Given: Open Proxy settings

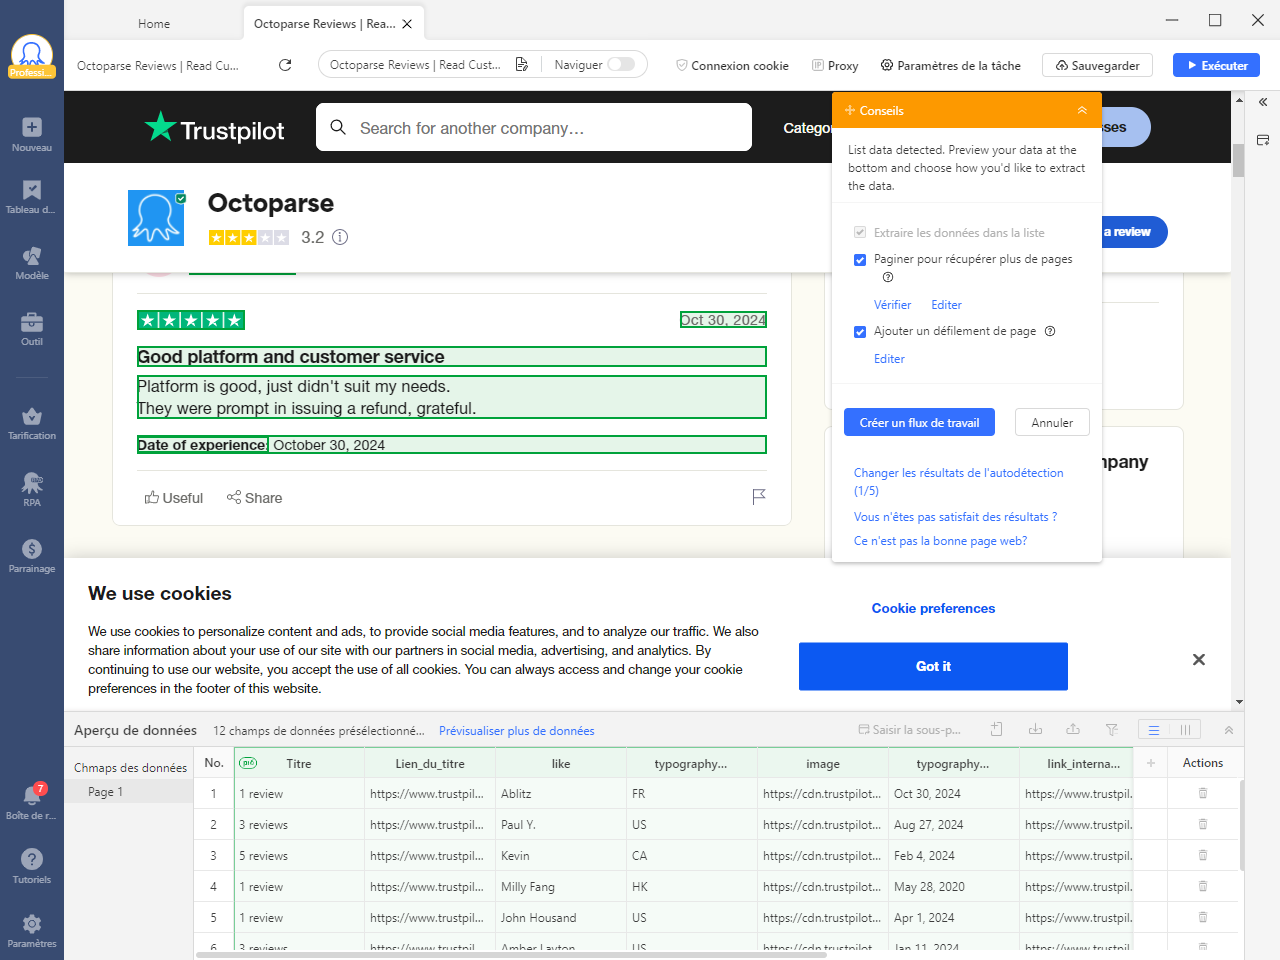Looking at the screenshot, I should click(x=835, y=65).
